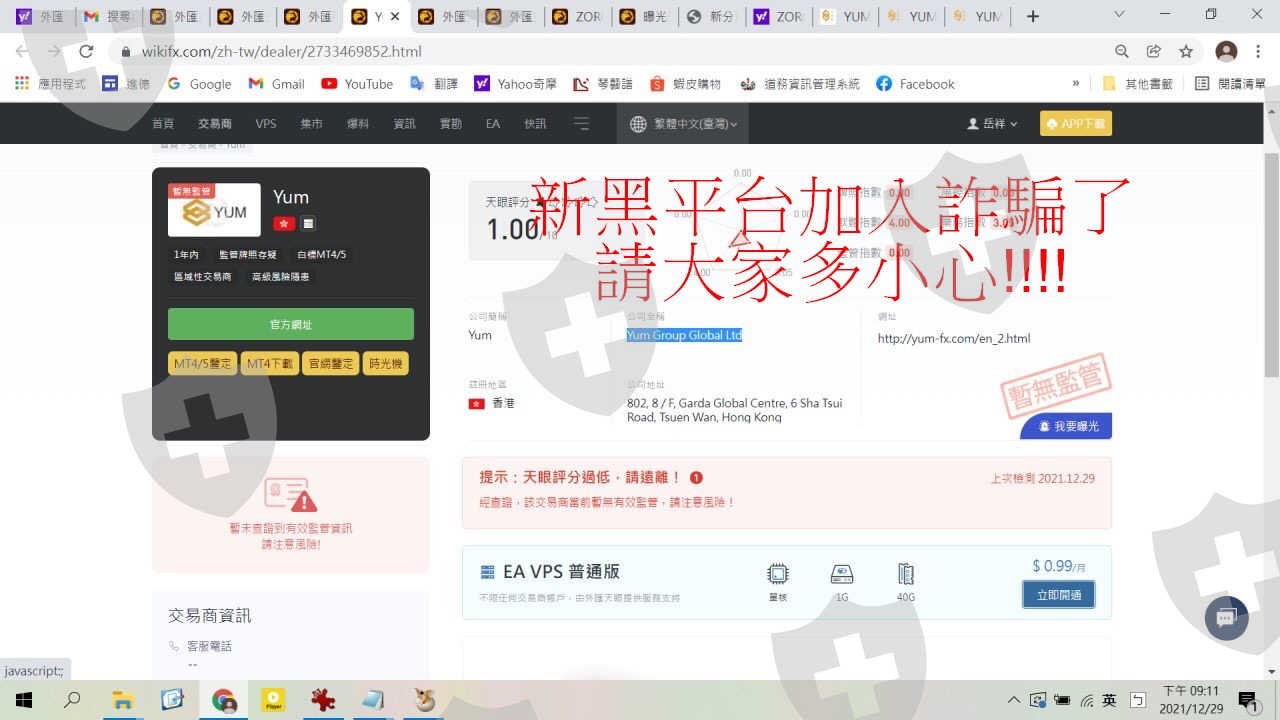Switch to the 新分 browser tab
This screenshot has height=720, width=1280.
click(x=711, y=16)
